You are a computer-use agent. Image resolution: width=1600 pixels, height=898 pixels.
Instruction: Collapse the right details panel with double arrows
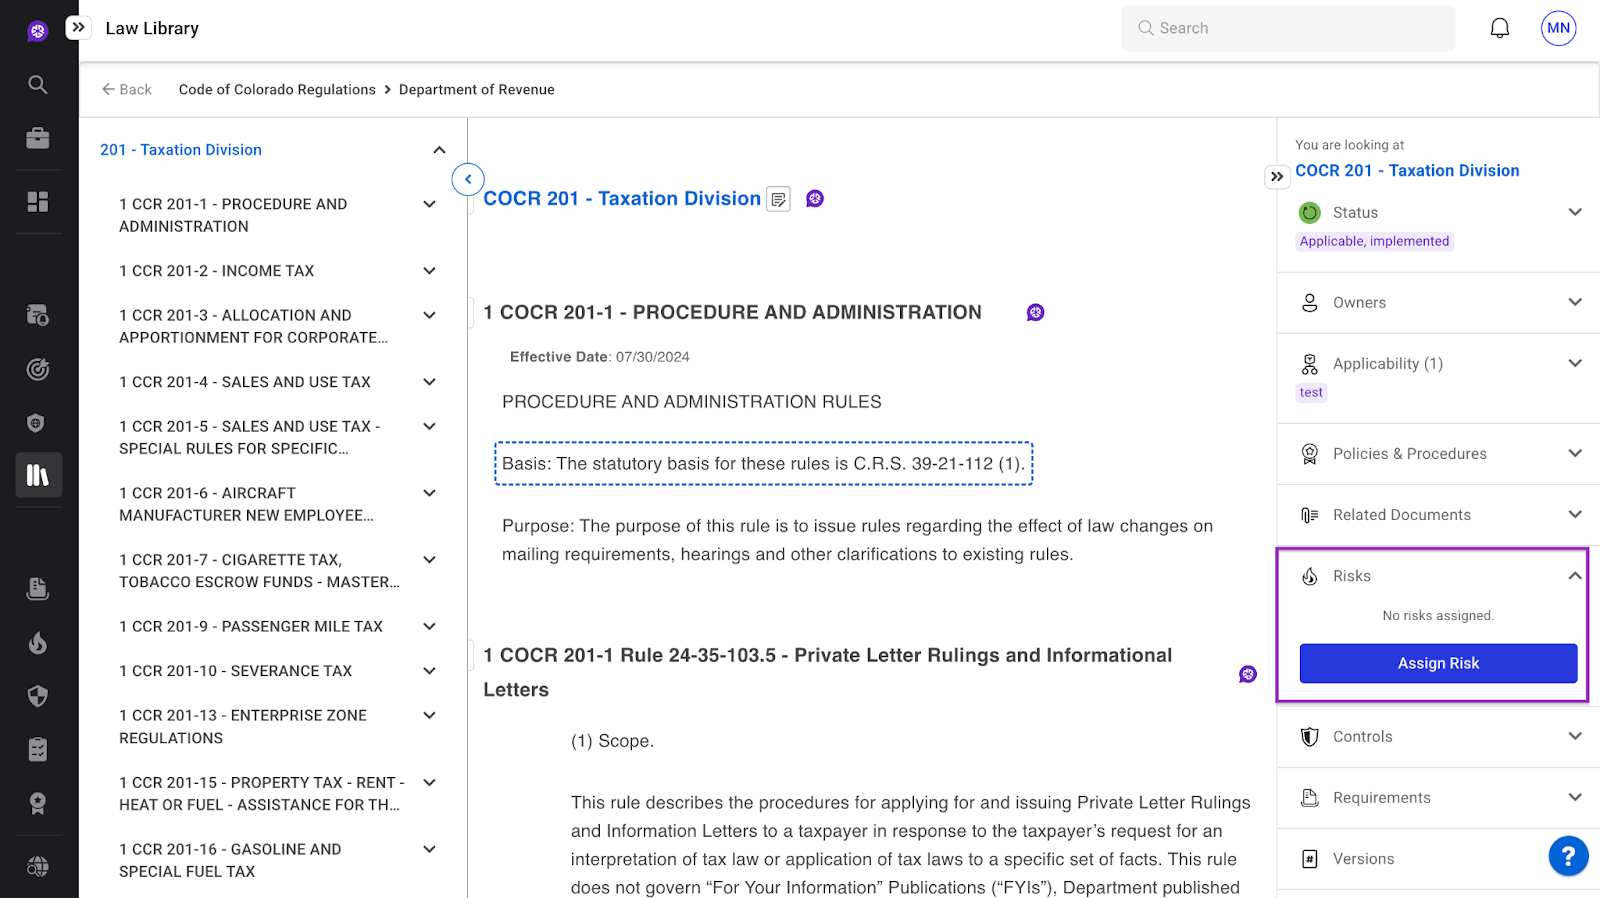point(1277,177)
